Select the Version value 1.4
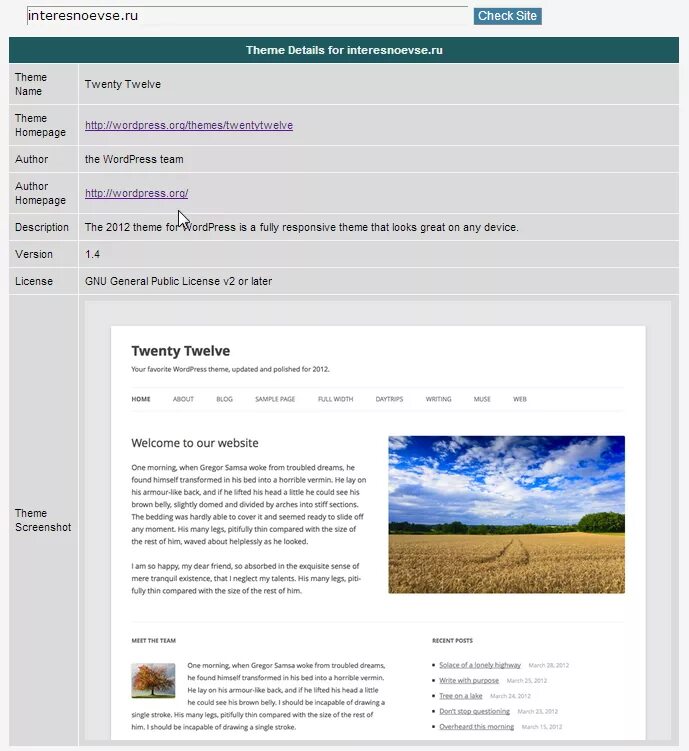 (92, 254)
